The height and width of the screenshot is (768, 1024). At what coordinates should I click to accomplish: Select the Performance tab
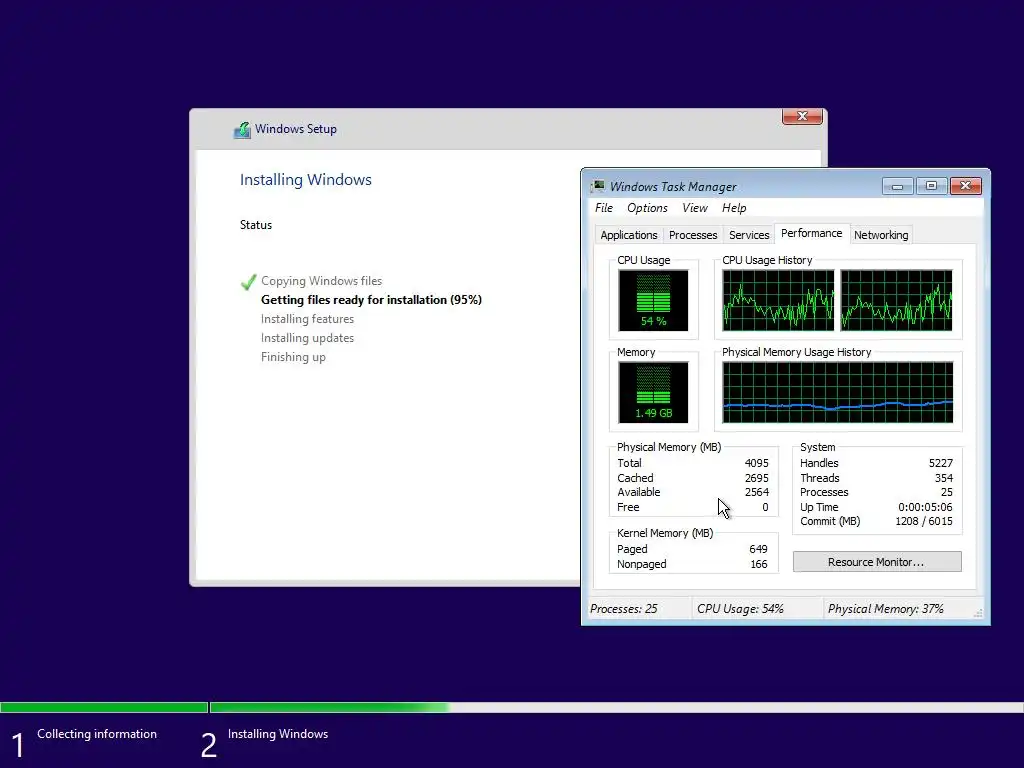tap(812, 233)
